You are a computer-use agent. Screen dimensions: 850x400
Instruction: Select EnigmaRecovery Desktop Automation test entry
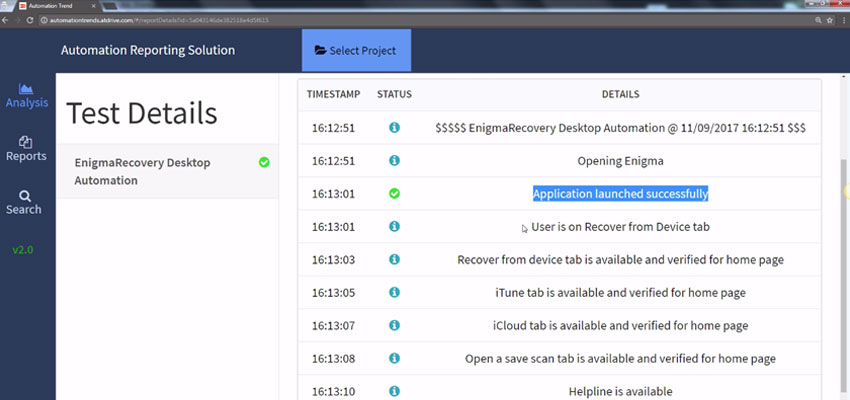point(168,171)
